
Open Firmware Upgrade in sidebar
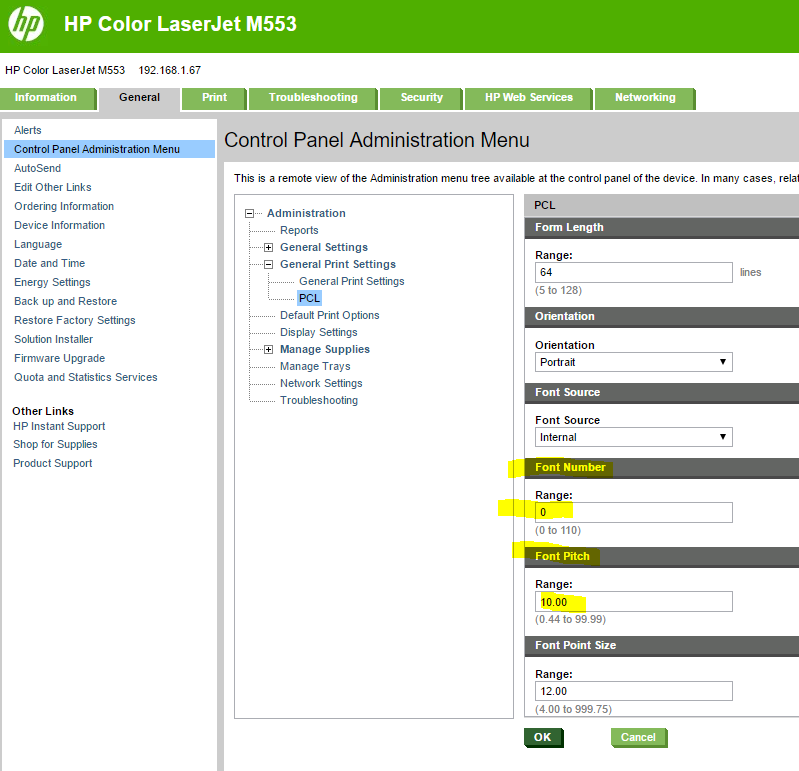[59, 358]
